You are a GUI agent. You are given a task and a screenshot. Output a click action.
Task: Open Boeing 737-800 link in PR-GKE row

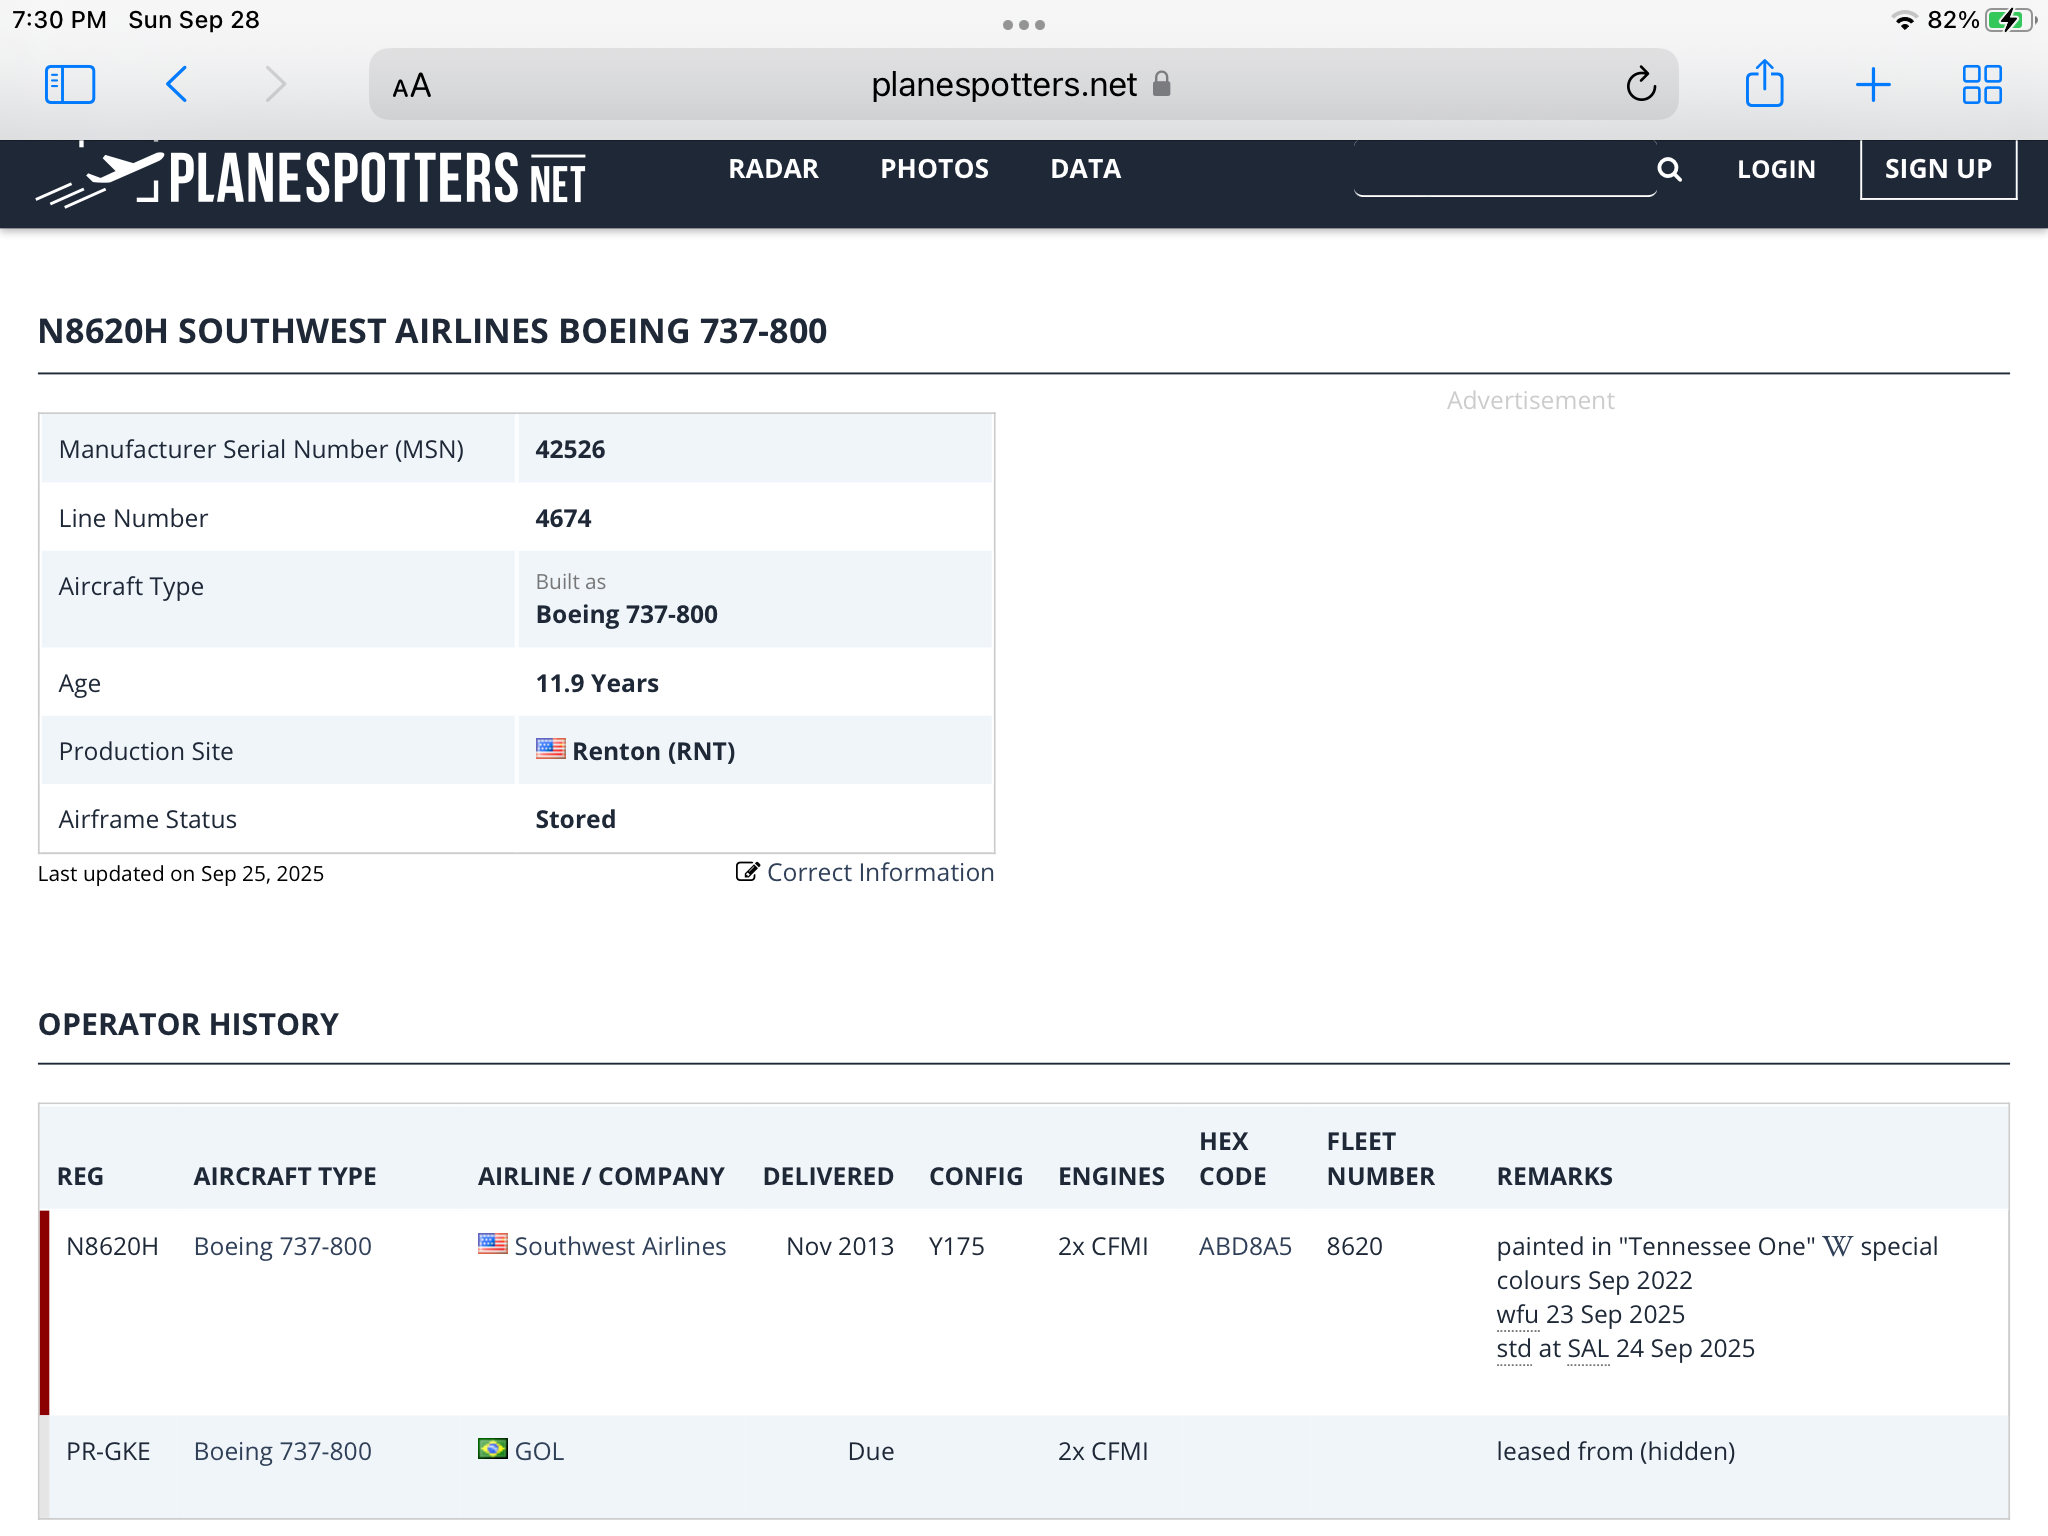tap(282, 1451)
